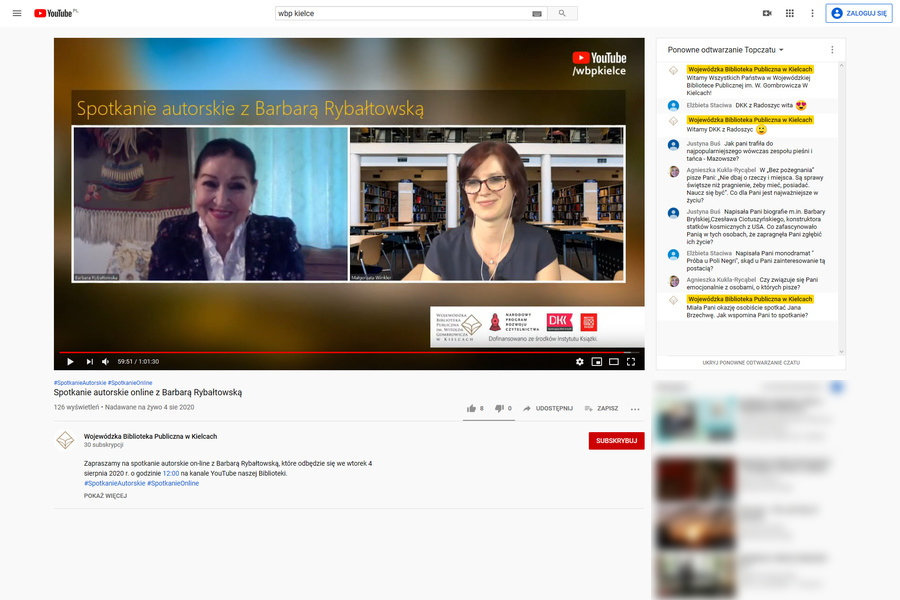Click library avatar beside Jana Brzechwę message
This screenshot has height=600, width=900.
click(x=674, y=300)
